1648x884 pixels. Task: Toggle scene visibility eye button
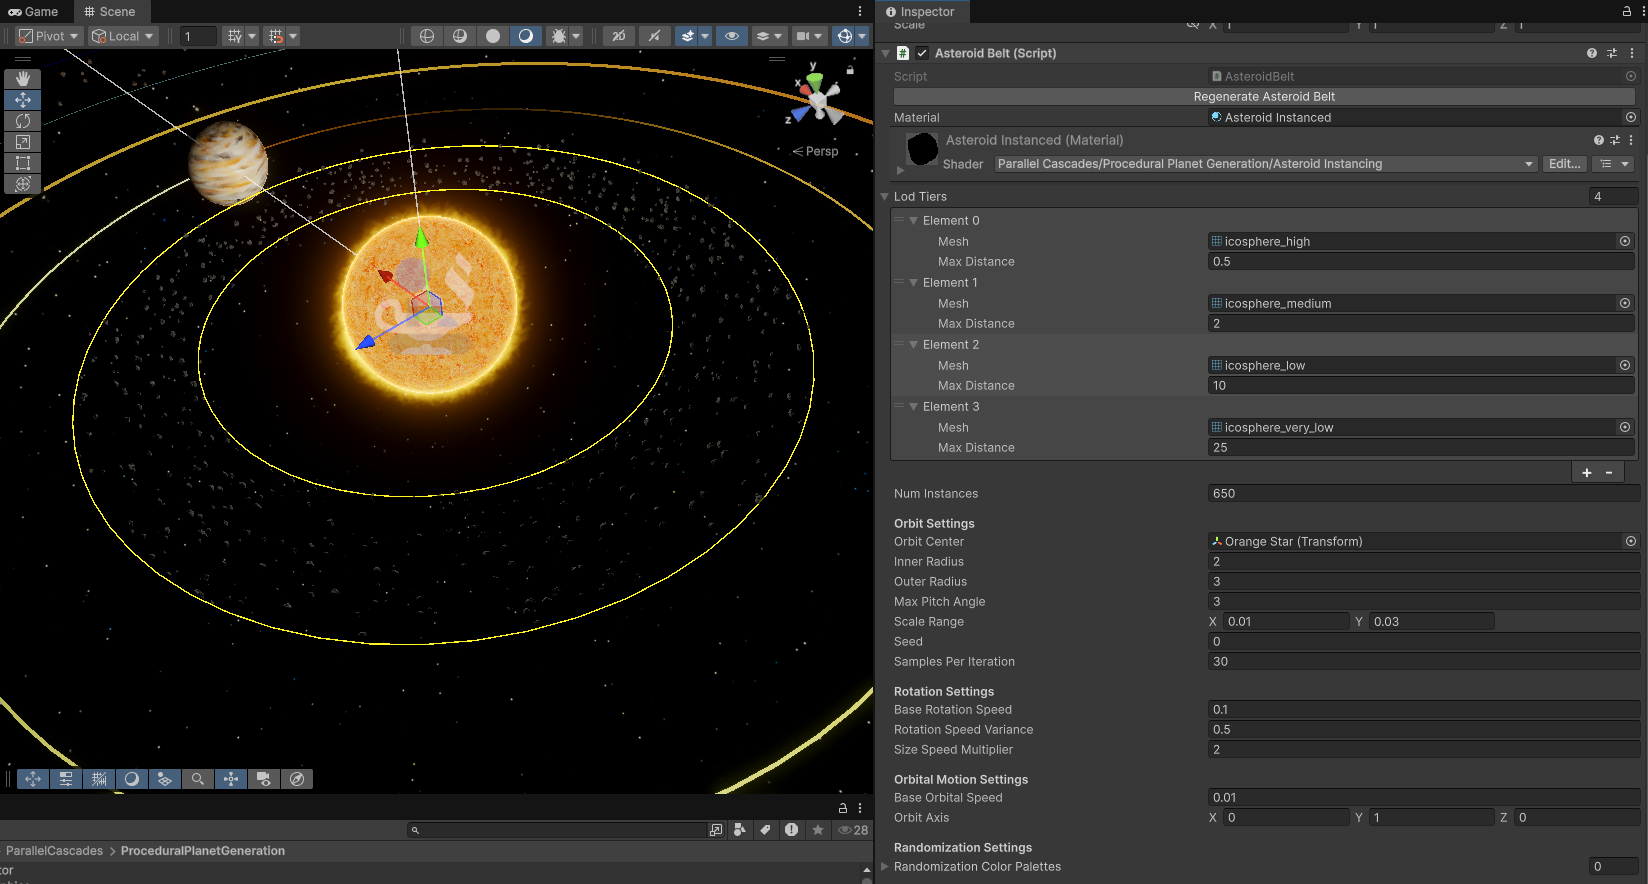point(732,36)
